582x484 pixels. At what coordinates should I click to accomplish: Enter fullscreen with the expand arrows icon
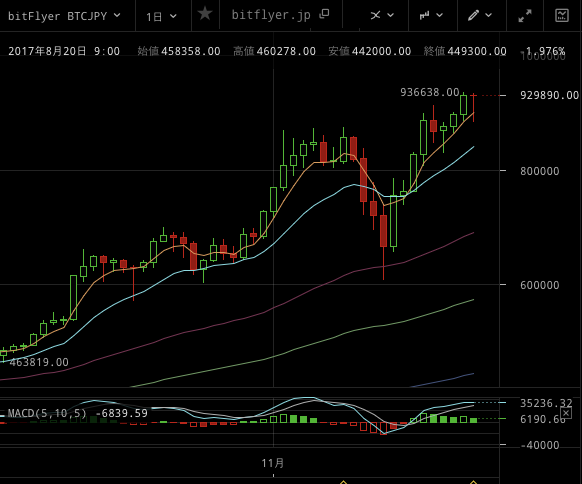[525, 16]
